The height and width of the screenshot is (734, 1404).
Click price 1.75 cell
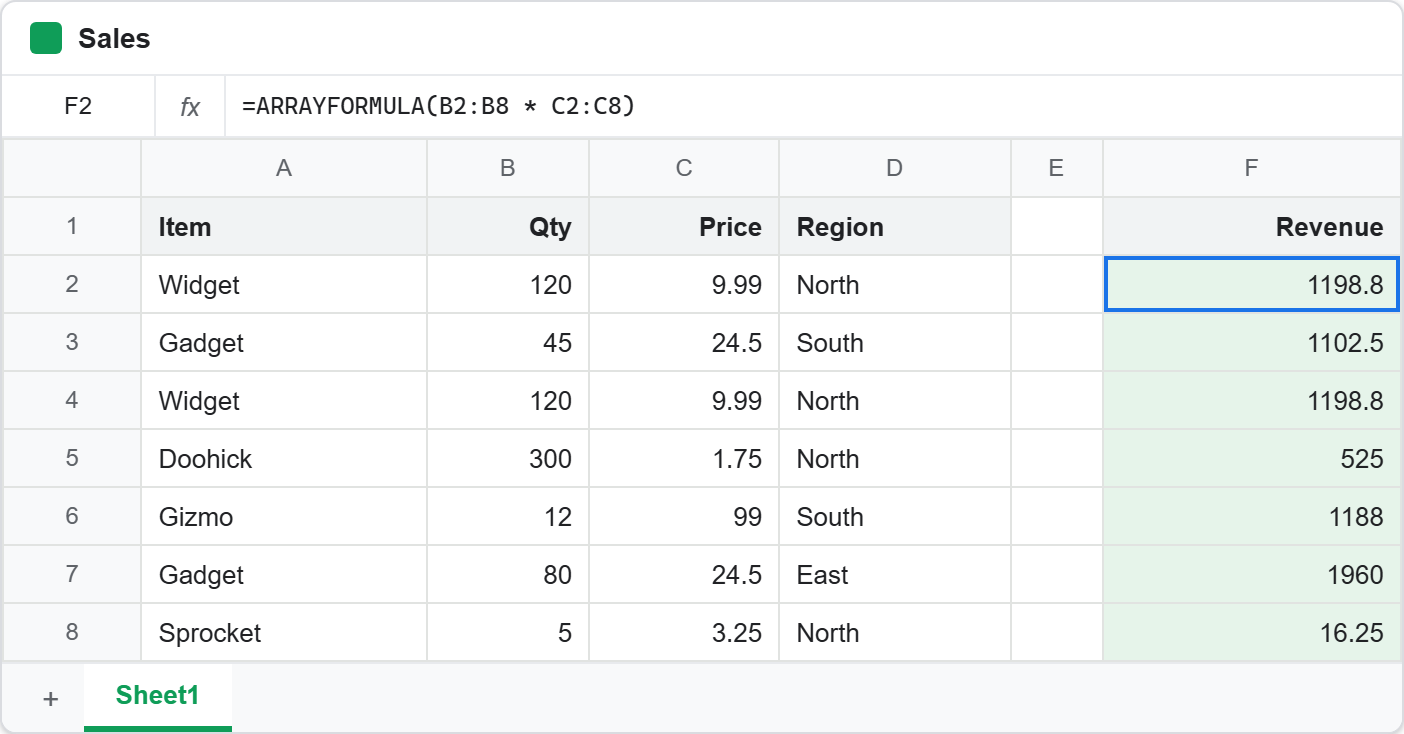click(x=684, y=458)
